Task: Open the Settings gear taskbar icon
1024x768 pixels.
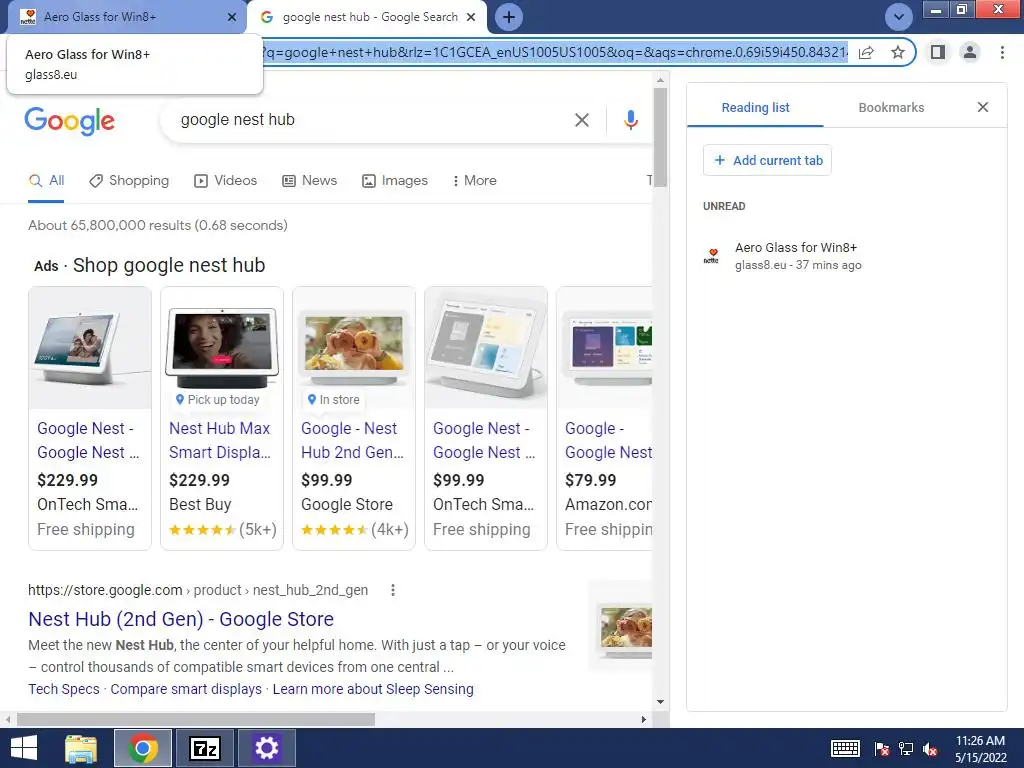Action: coord(266,748)
